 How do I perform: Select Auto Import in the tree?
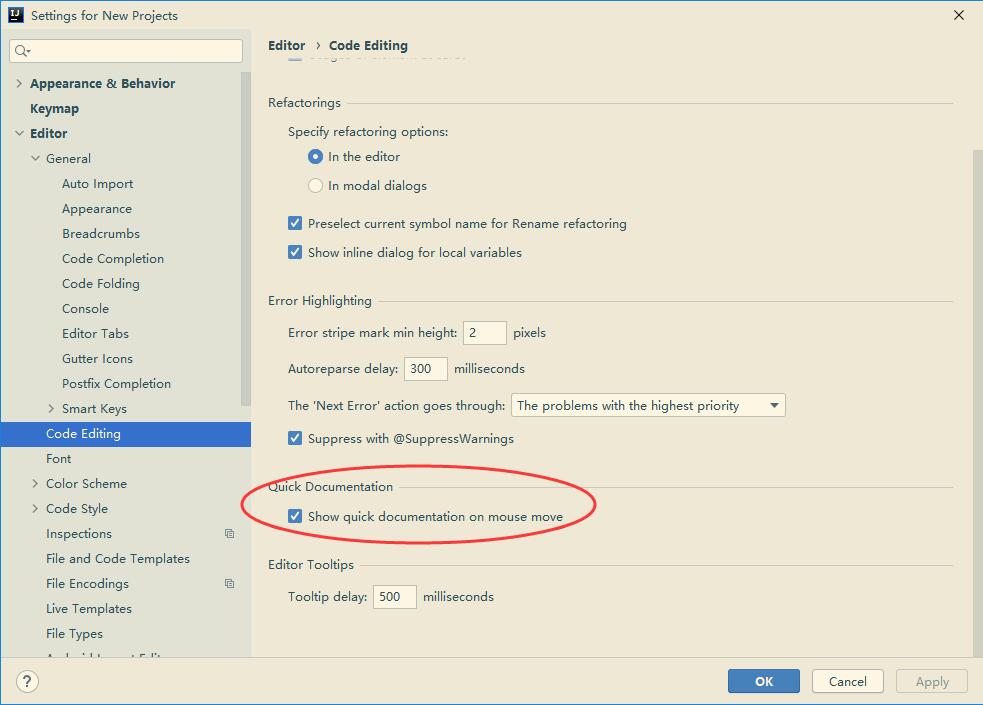pos(97,184)
